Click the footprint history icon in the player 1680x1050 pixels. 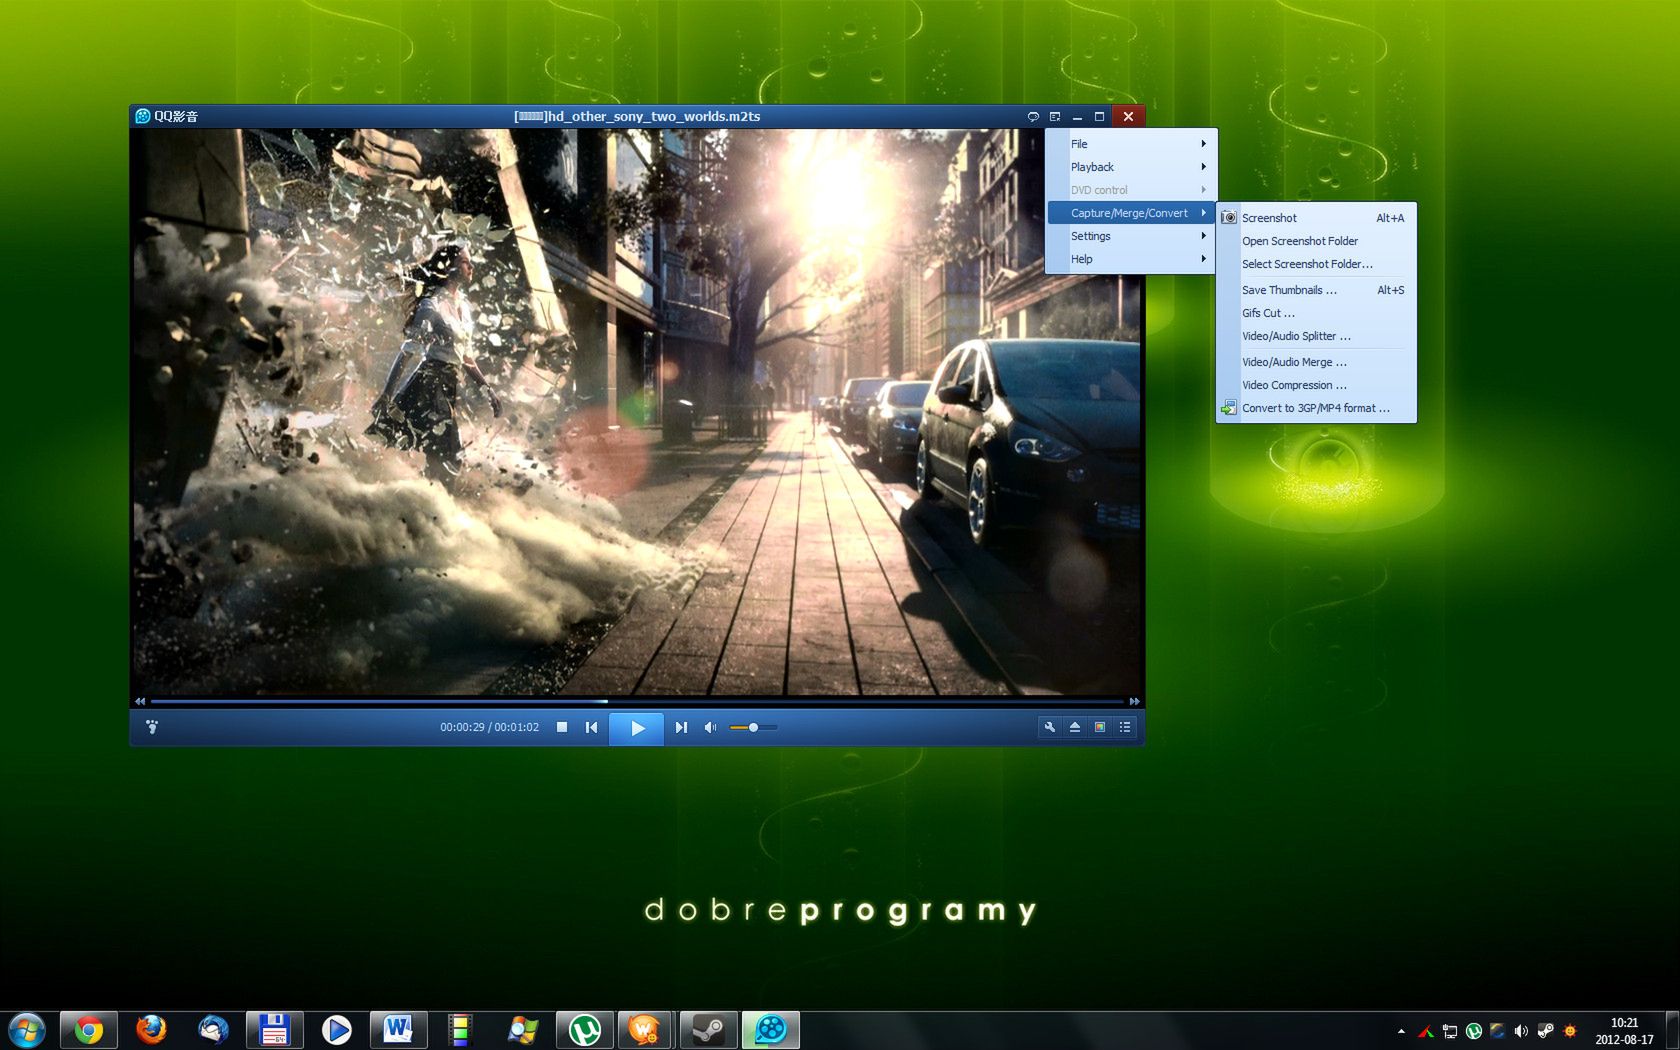[152, 727]
